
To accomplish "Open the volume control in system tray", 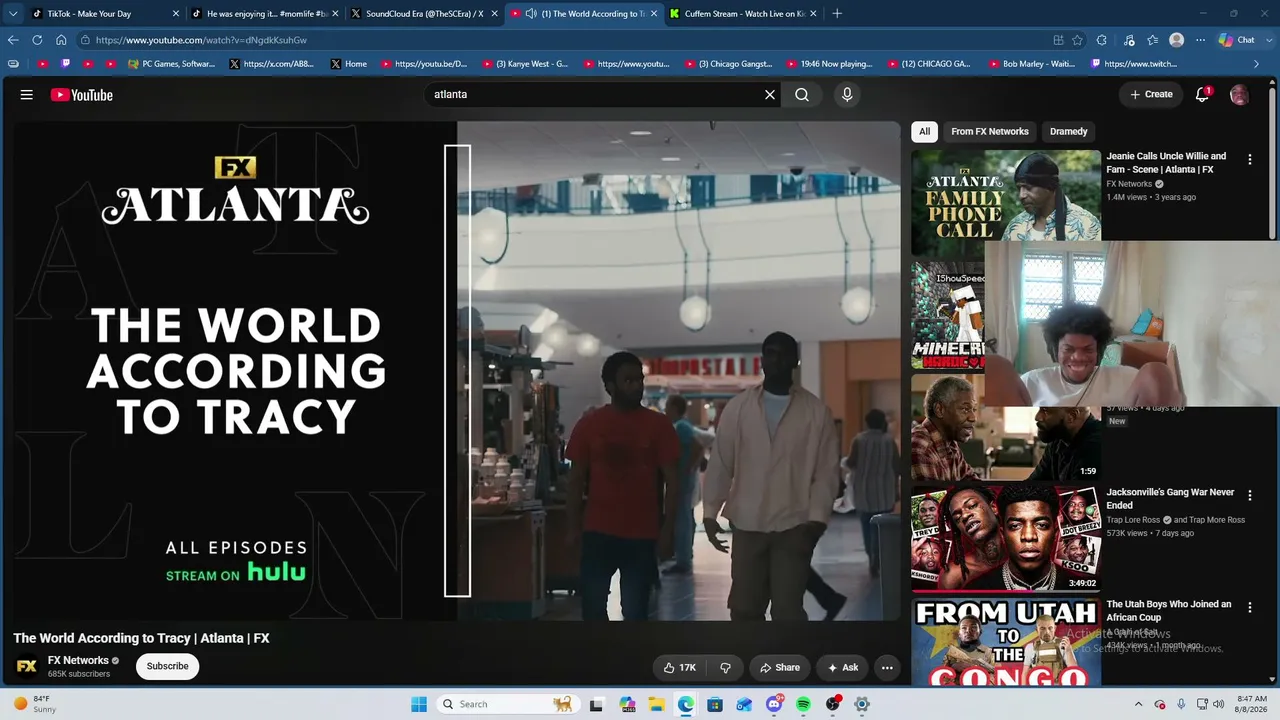I will pyautogui.click(x=1219, y=704).
